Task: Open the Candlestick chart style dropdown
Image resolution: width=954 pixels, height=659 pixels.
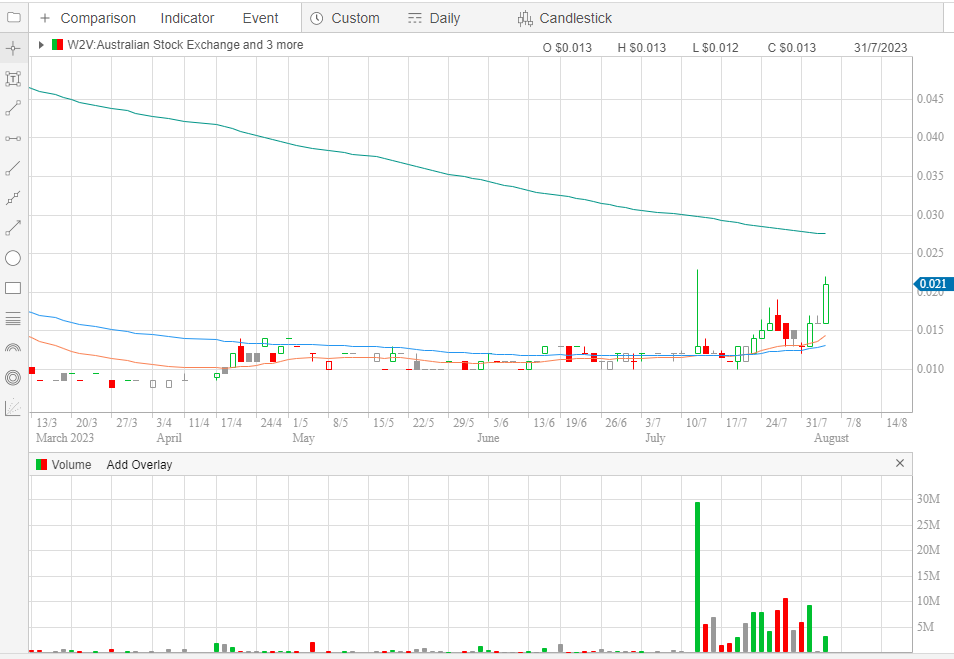Action: pos(576,18)
